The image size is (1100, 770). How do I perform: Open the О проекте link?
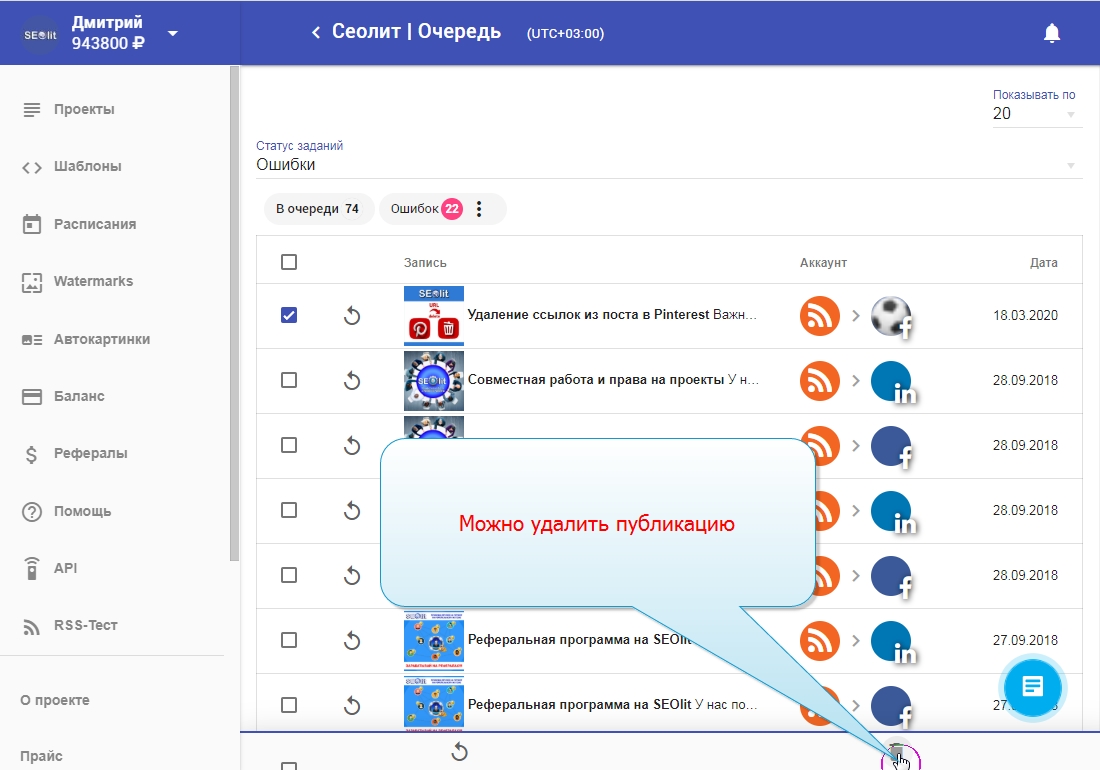(x=55, y=700)
